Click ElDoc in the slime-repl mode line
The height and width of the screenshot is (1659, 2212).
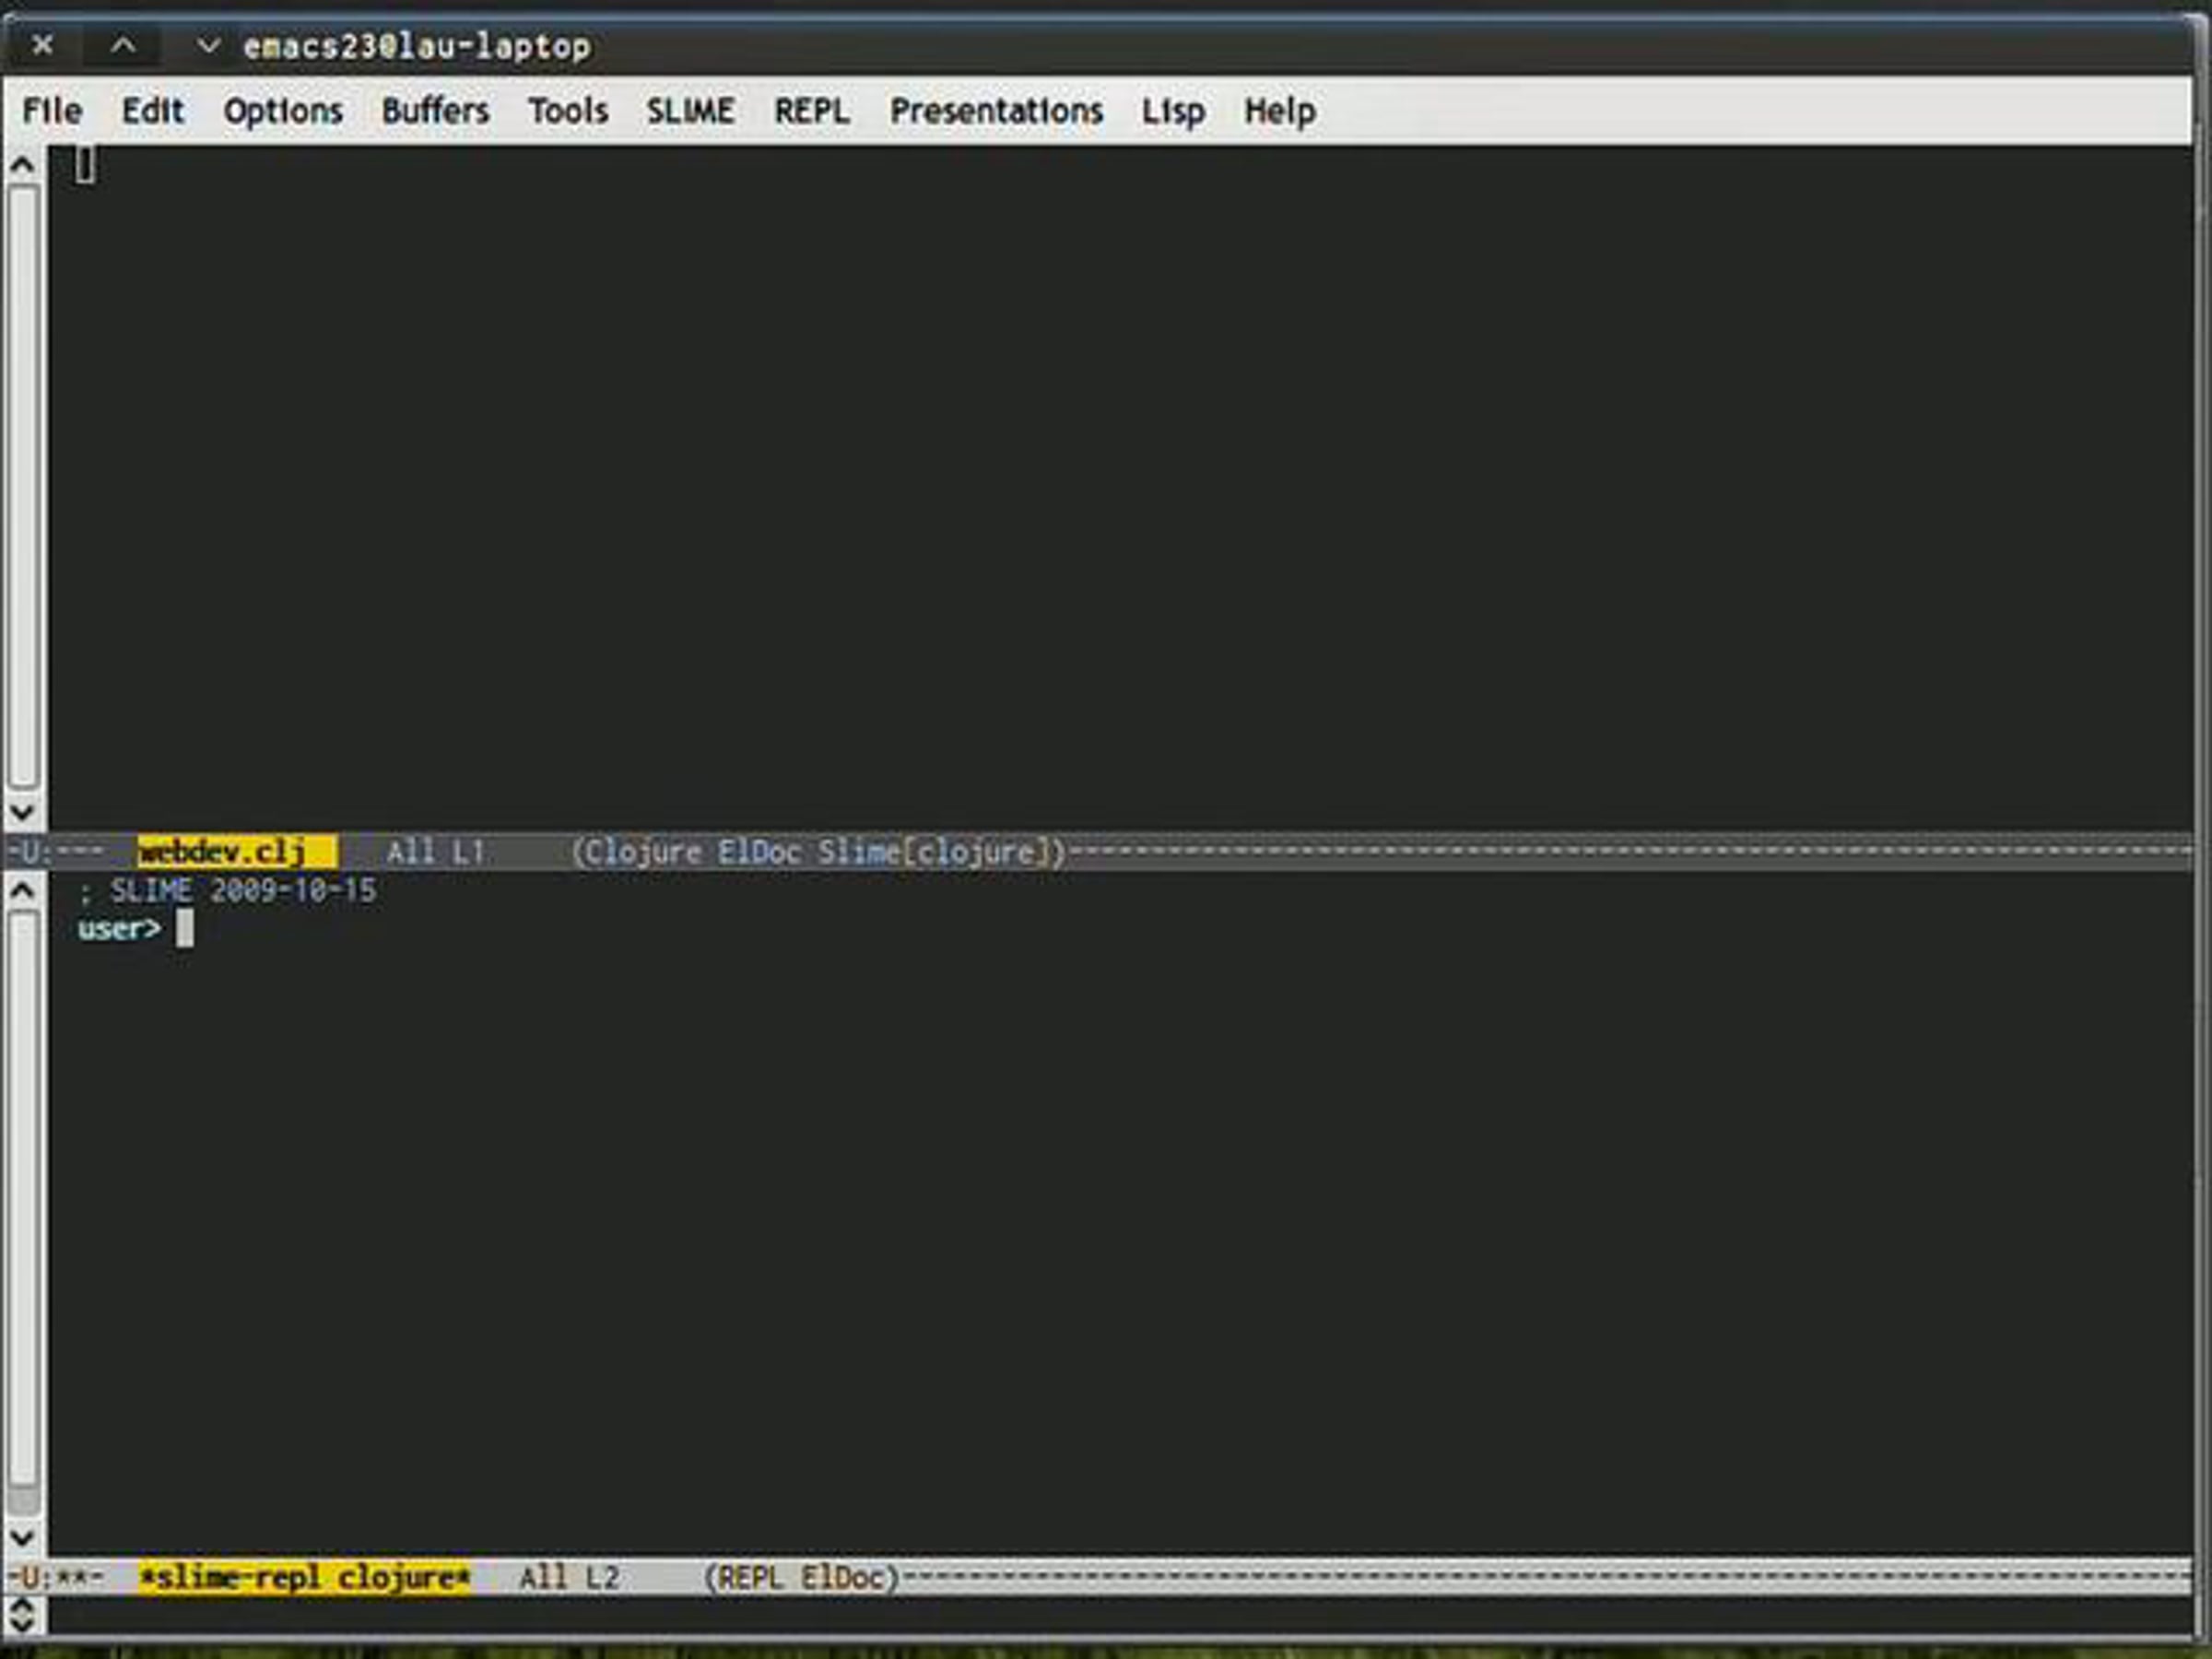click(842, 1578)
